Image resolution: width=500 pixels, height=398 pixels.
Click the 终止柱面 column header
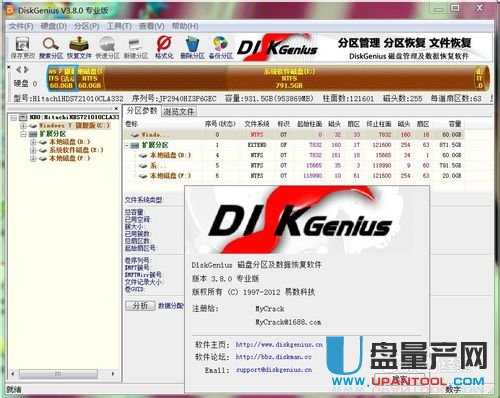pos(379,124)
